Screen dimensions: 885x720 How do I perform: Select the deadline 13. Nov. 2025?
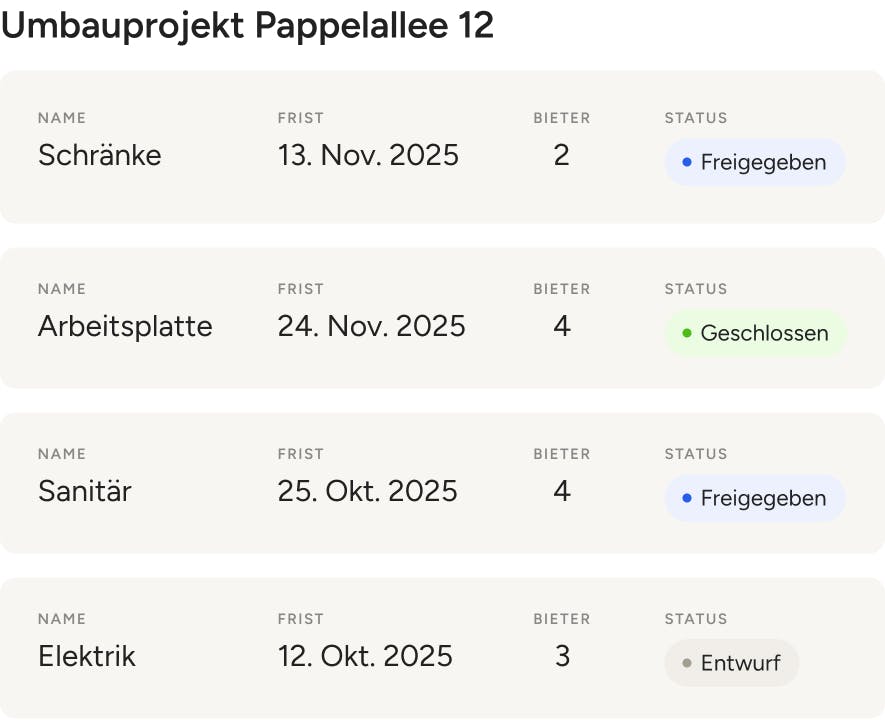coord(368,155)
